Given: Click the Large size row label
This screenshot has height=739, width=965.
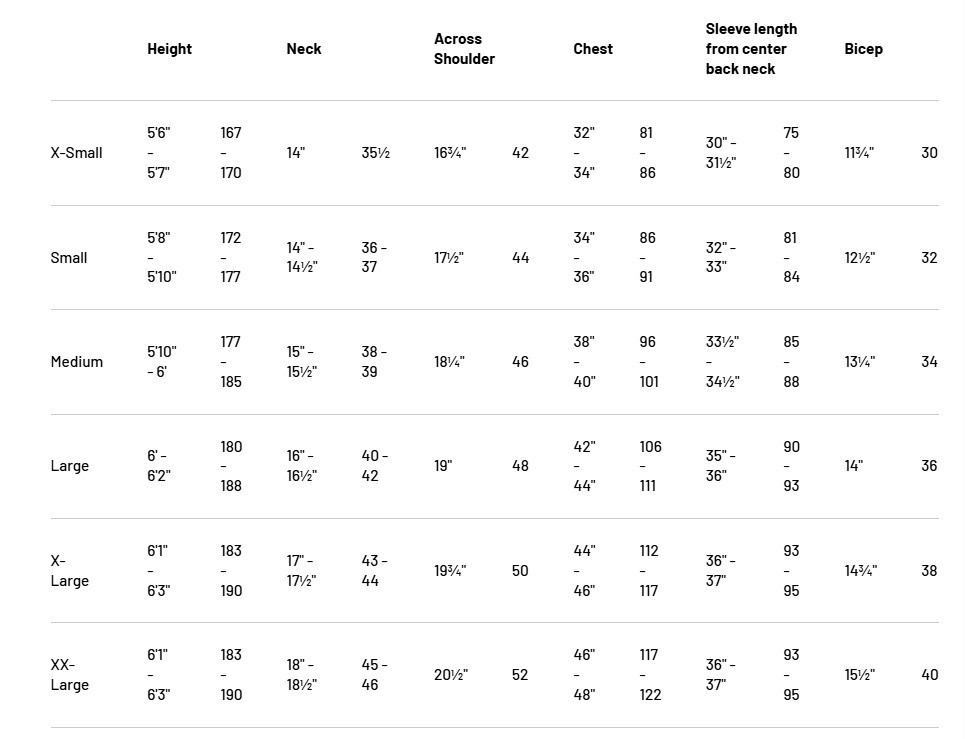Looking at the screenshot, I should [70, 466].
